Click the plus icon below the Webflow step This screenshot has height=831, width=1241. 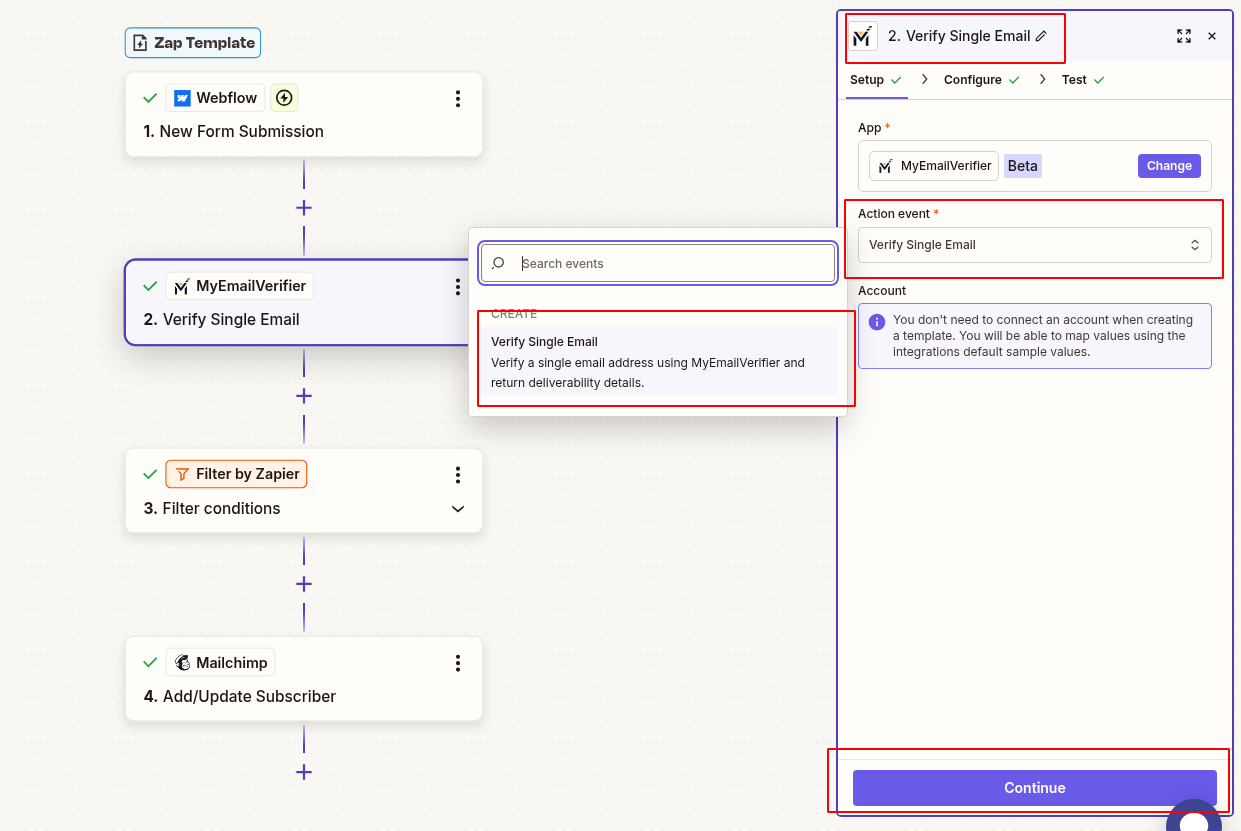303,207
